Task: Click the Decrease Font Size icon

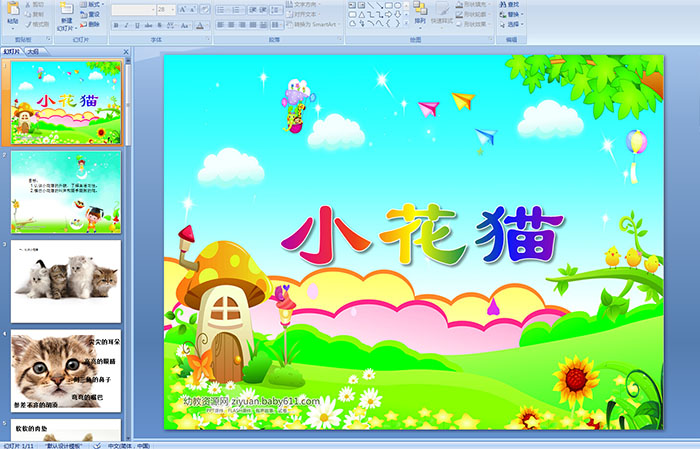Action: tap(193, 10)
